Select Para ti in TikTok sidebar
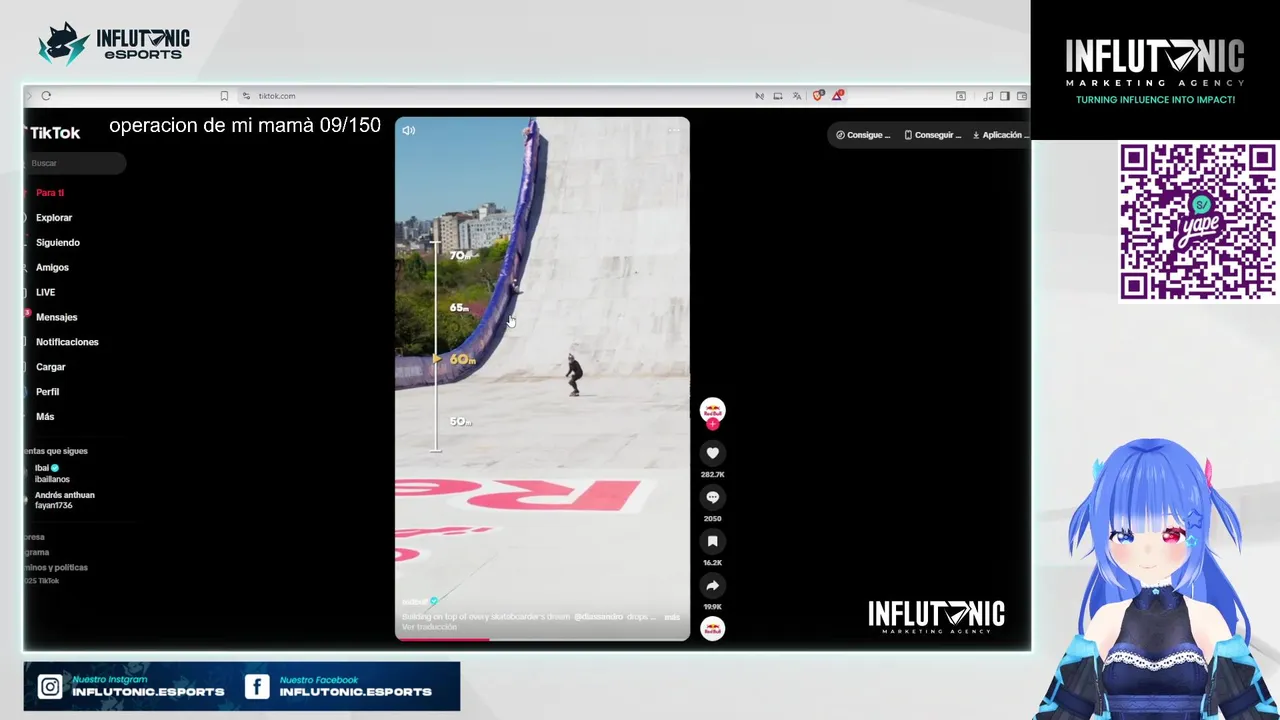1280x720 pixels. pyautogui.click(x=49, y=193)
